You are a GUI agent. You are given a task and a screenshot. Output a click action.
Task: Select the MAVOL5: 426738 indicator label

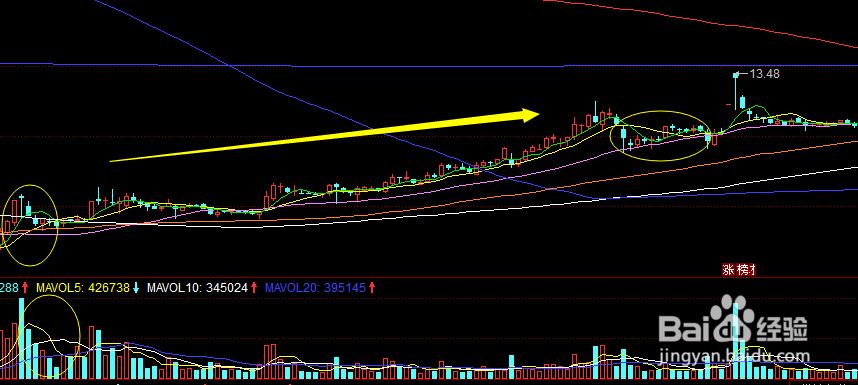point(83,287)
